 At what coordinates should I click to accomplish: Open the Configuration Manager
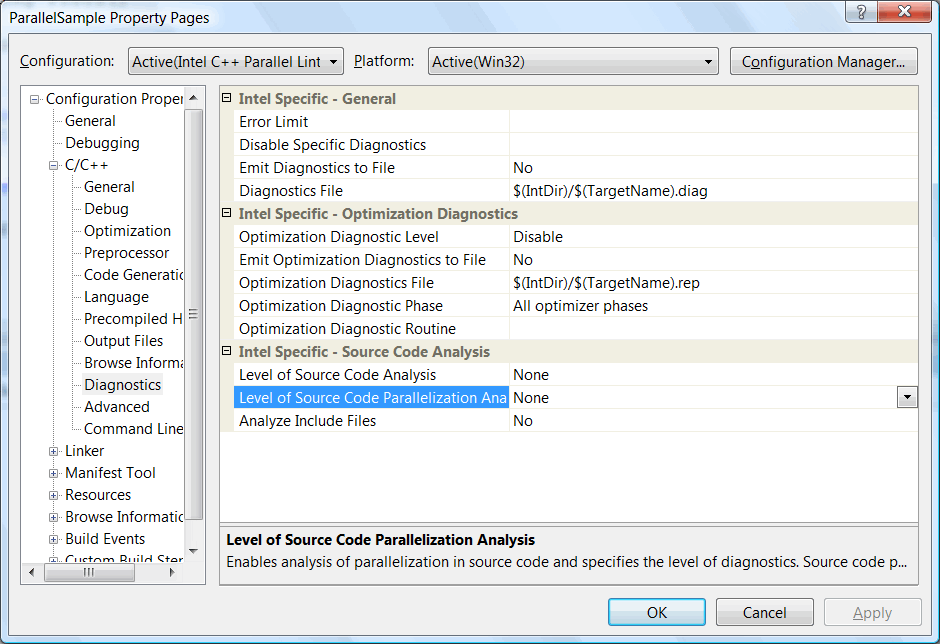coord(823,61)
